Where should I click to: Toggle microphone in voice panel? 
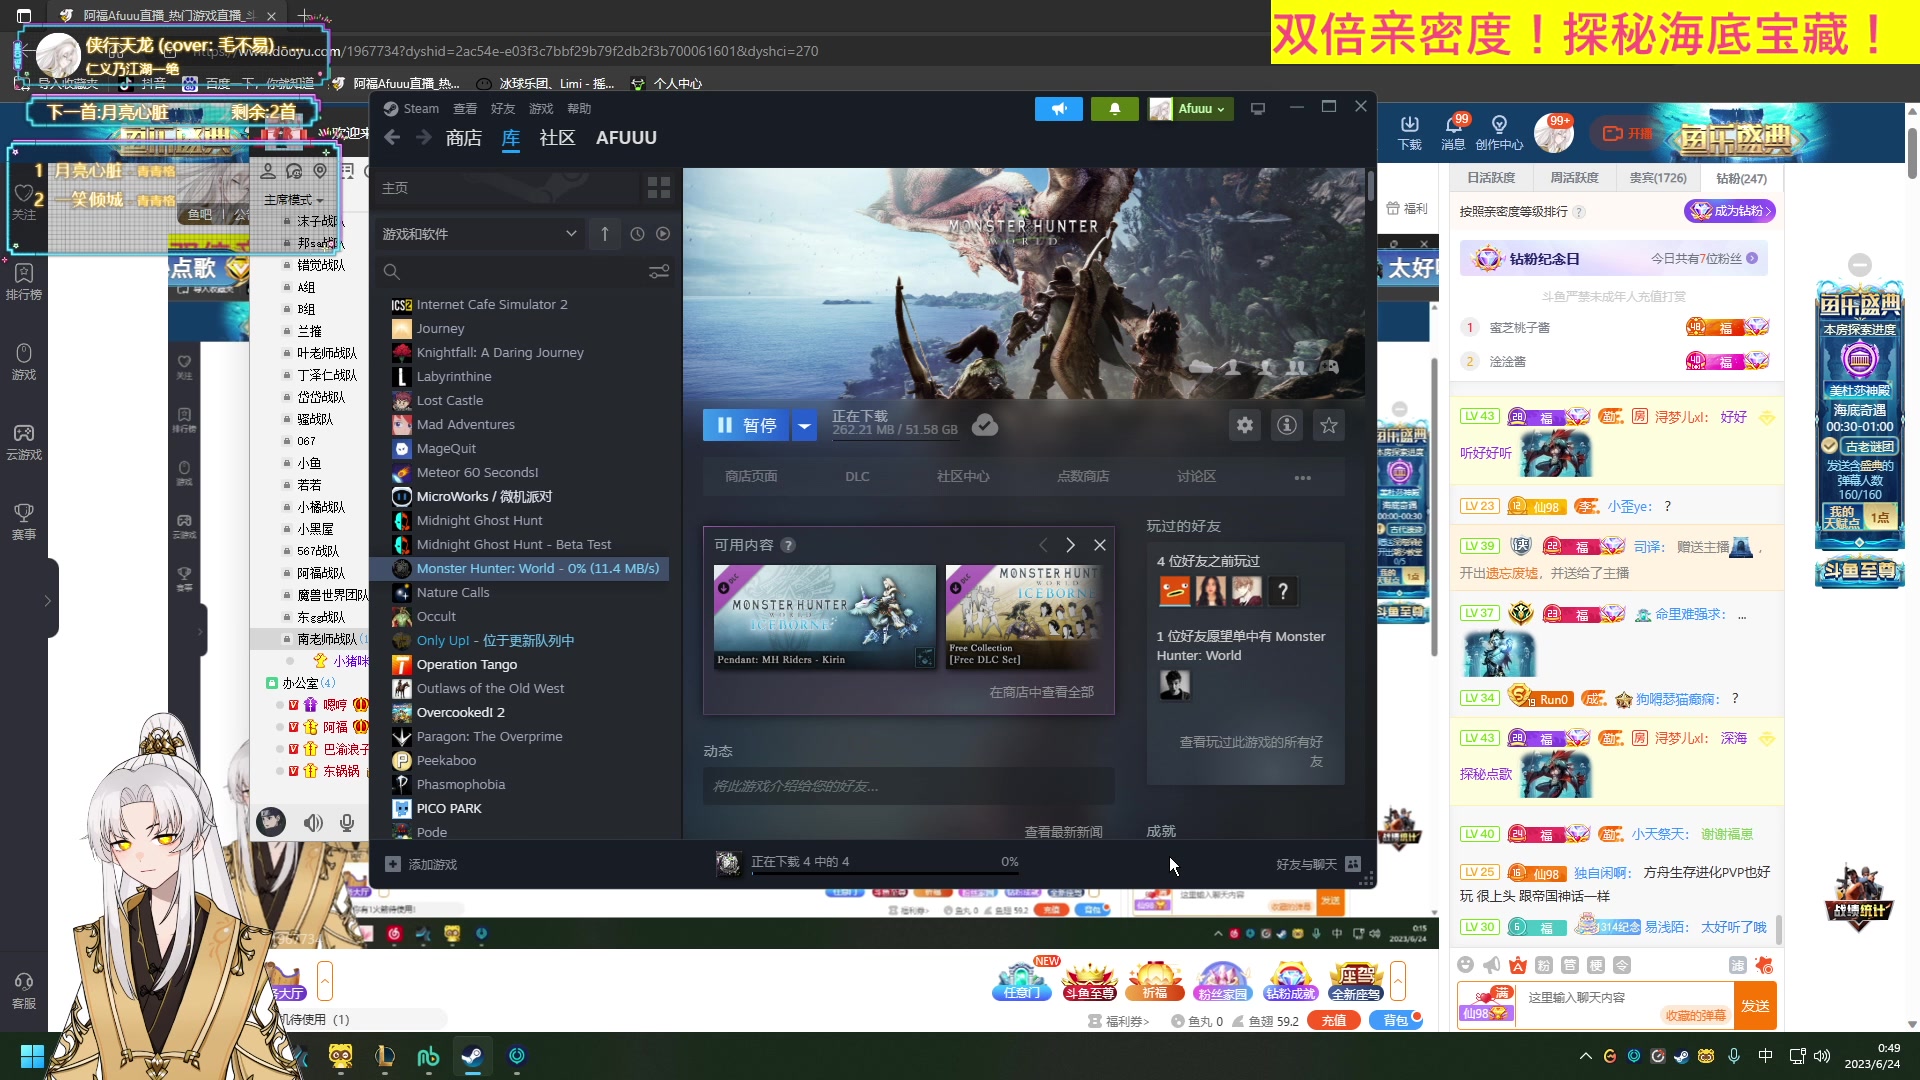347,823
